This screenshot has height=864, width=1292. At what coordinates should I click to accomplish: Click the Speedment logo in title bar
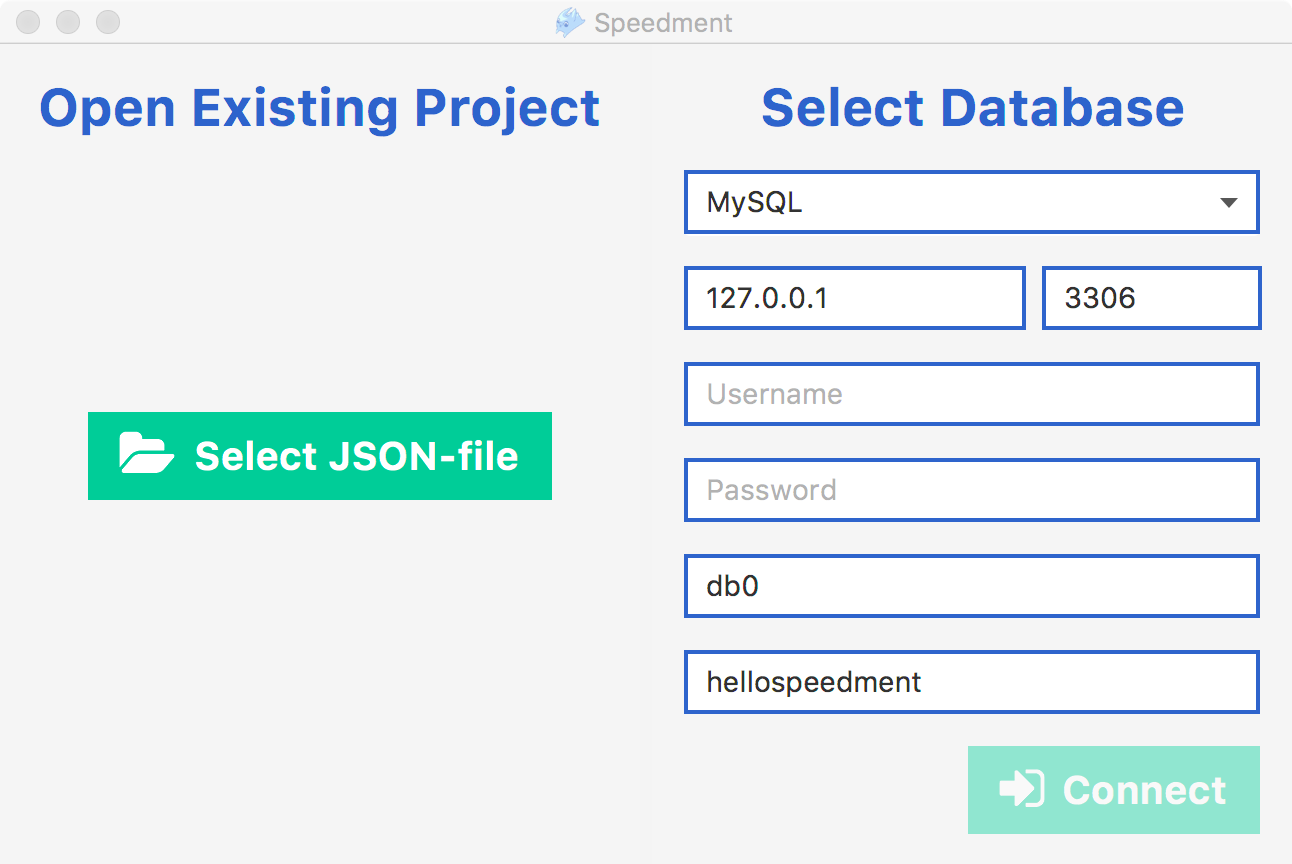(570, 22)
